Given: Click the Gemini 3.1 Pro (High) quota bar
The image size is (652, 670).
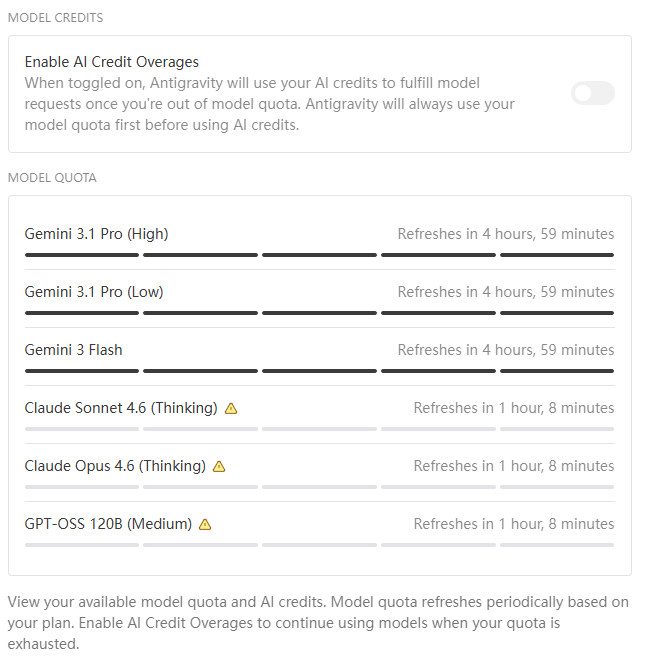Looking at the screenshot, I should pyautogui.click(x=320, y=255).
